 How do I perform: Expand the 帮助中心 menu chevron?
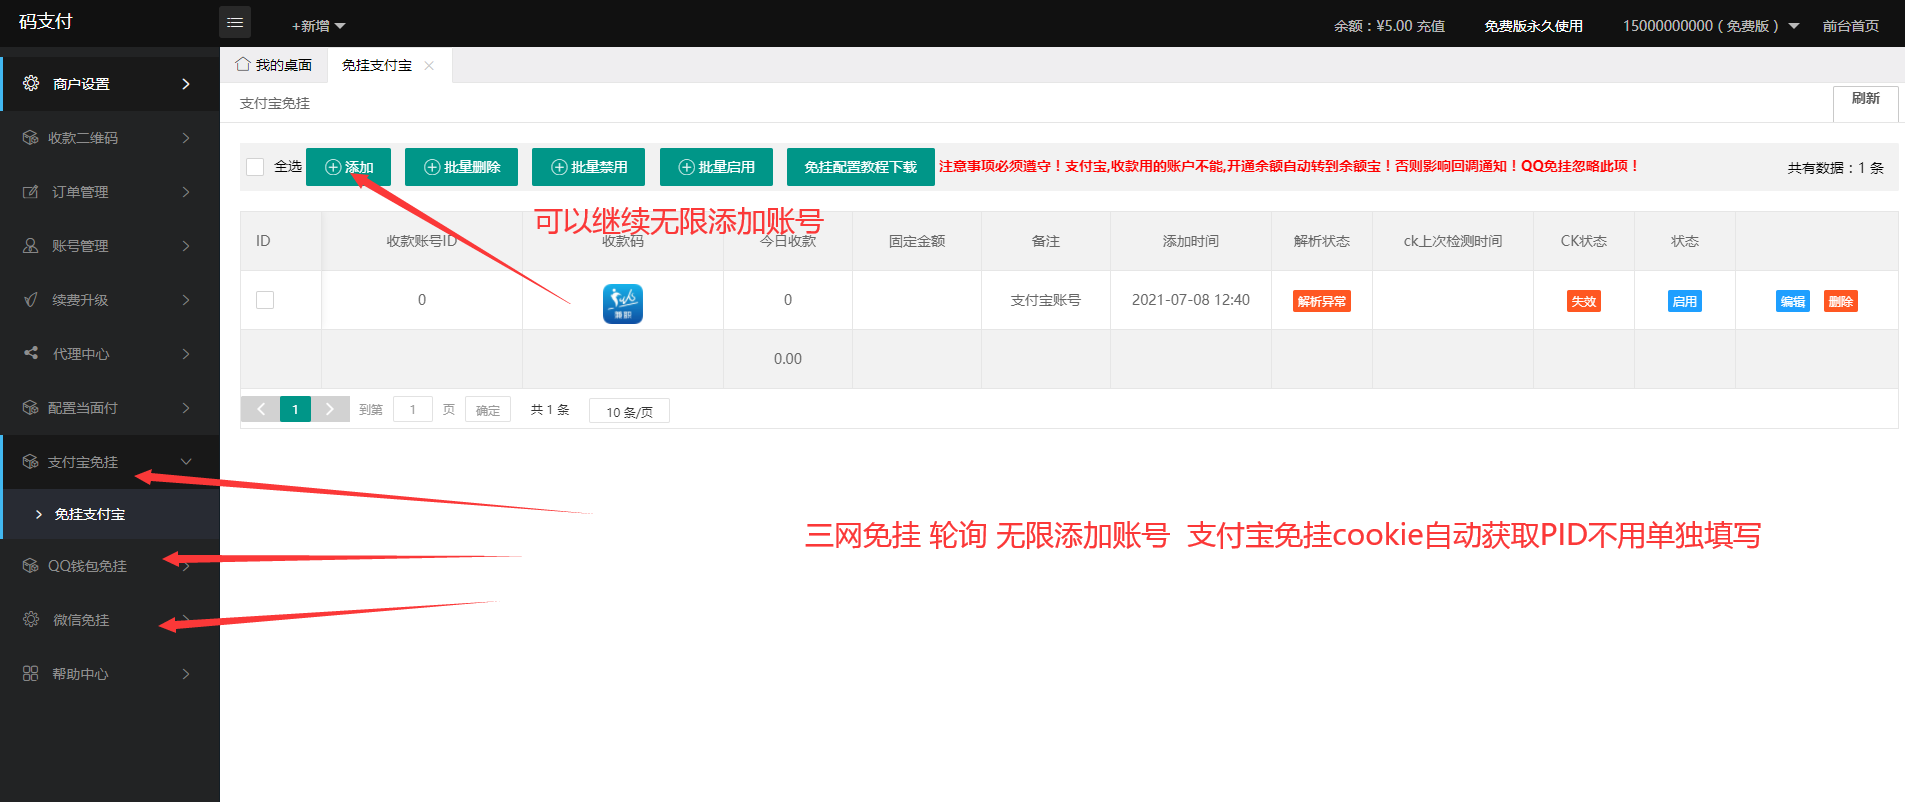coord(186,674)
